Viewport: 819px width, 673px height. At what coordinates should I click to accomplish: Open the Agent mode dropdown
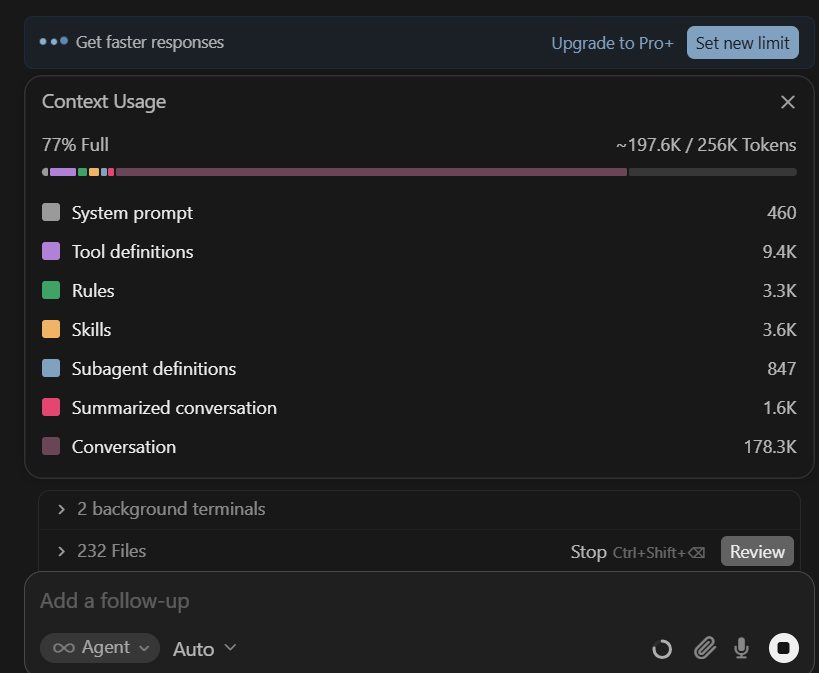(x=100, y=648)
